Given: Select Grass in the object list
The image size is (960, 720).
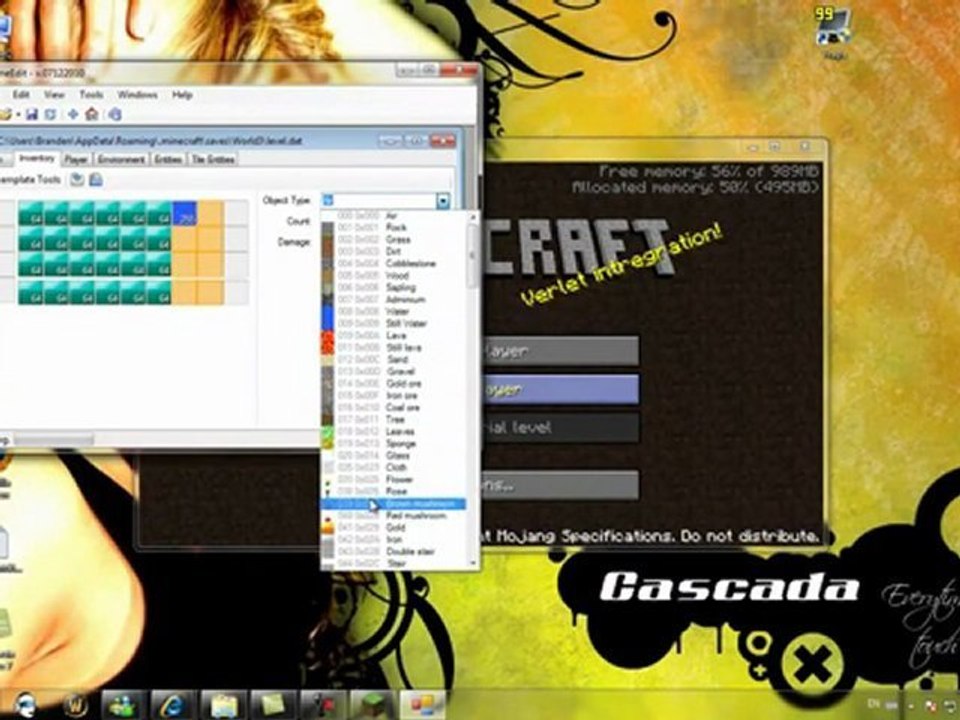Looking at the screenshot, I should tap(394, 239).
